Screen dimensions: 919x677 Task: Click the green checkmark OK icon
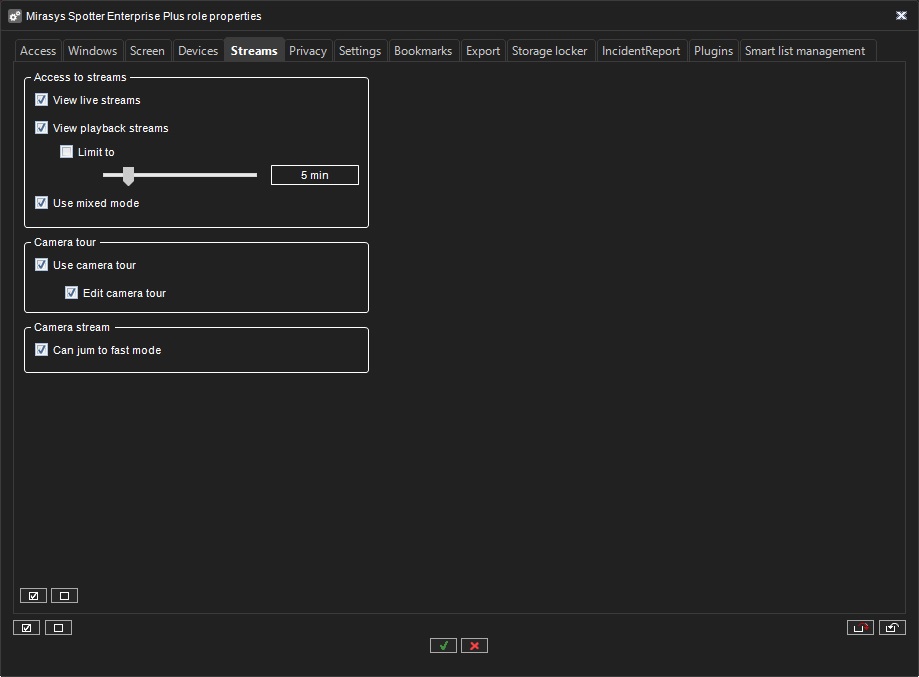pos(443,646)
